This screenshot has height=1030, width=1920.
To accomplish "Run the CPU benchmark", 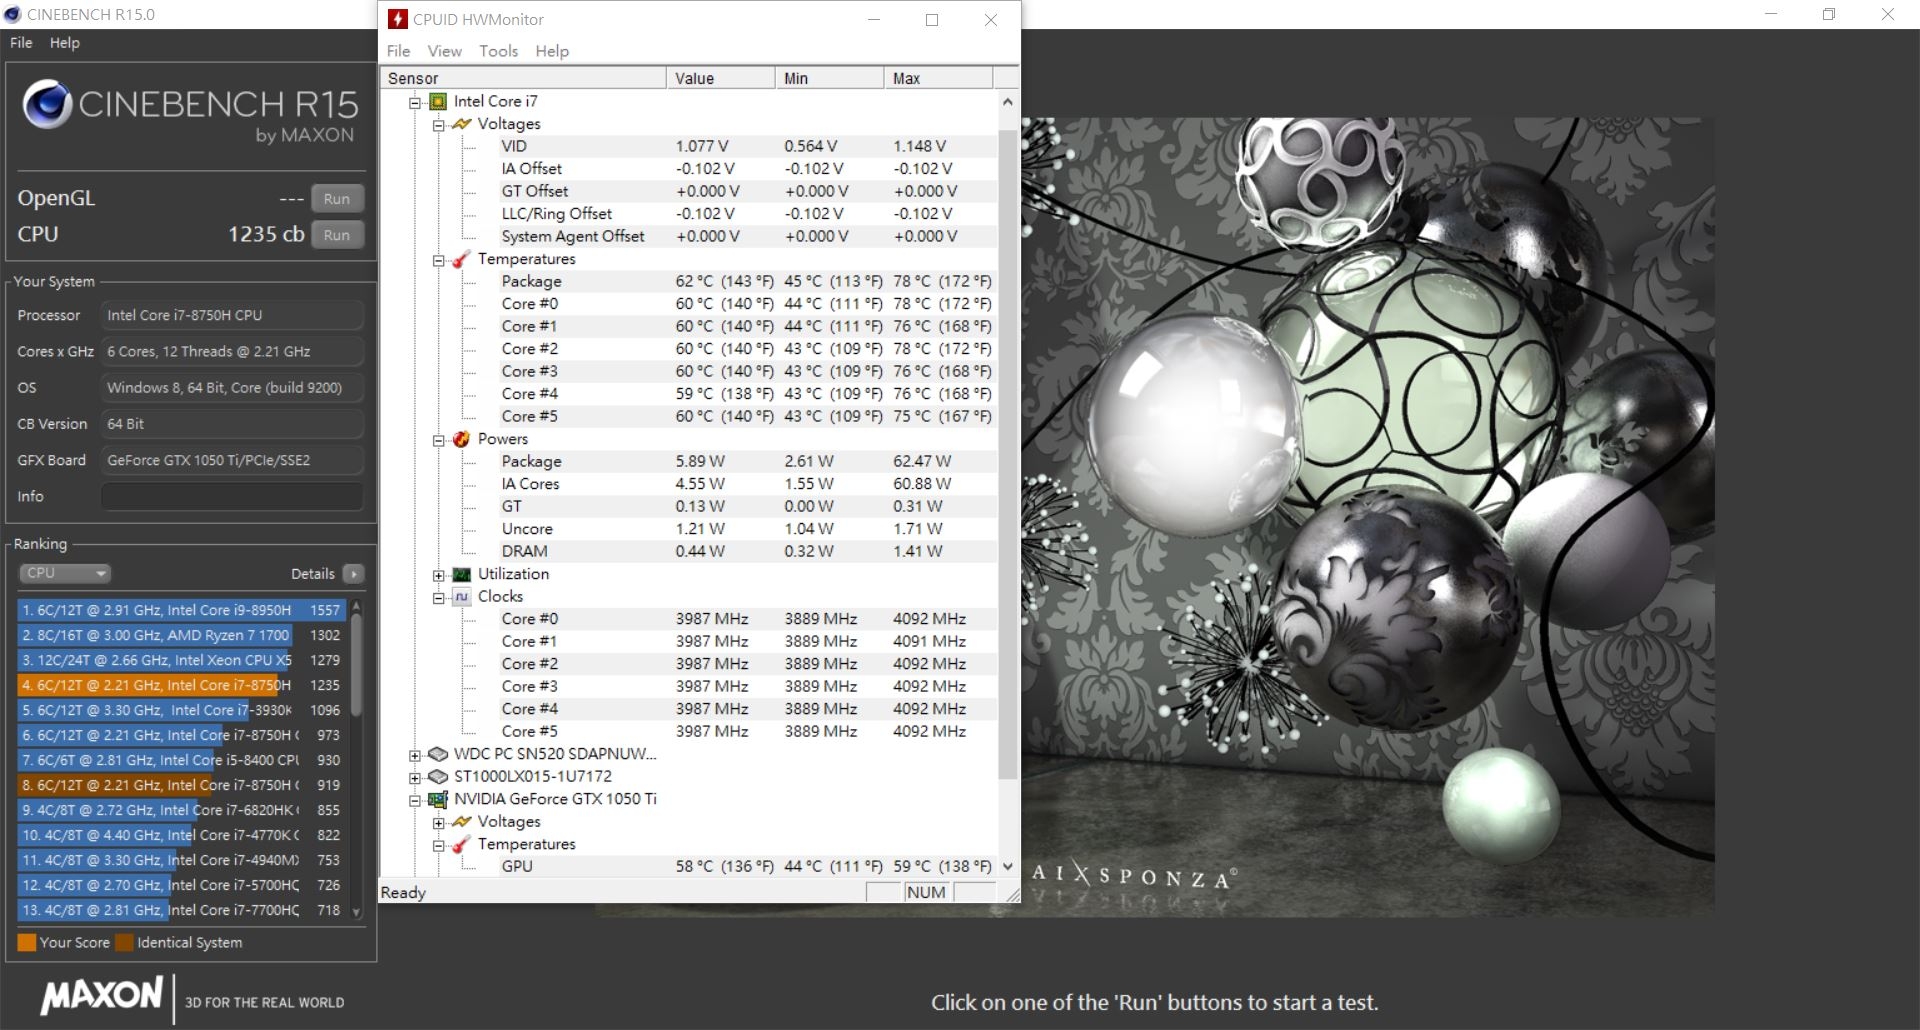I will tap(337, 235).
